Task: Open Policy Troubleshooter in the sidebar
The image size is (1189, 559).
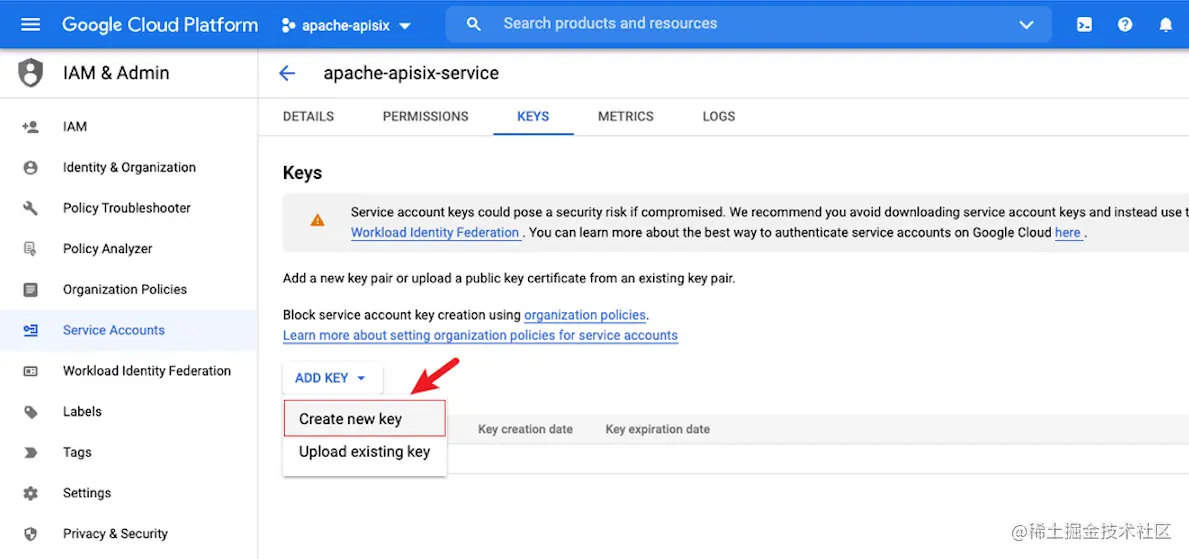Action: 127,208
